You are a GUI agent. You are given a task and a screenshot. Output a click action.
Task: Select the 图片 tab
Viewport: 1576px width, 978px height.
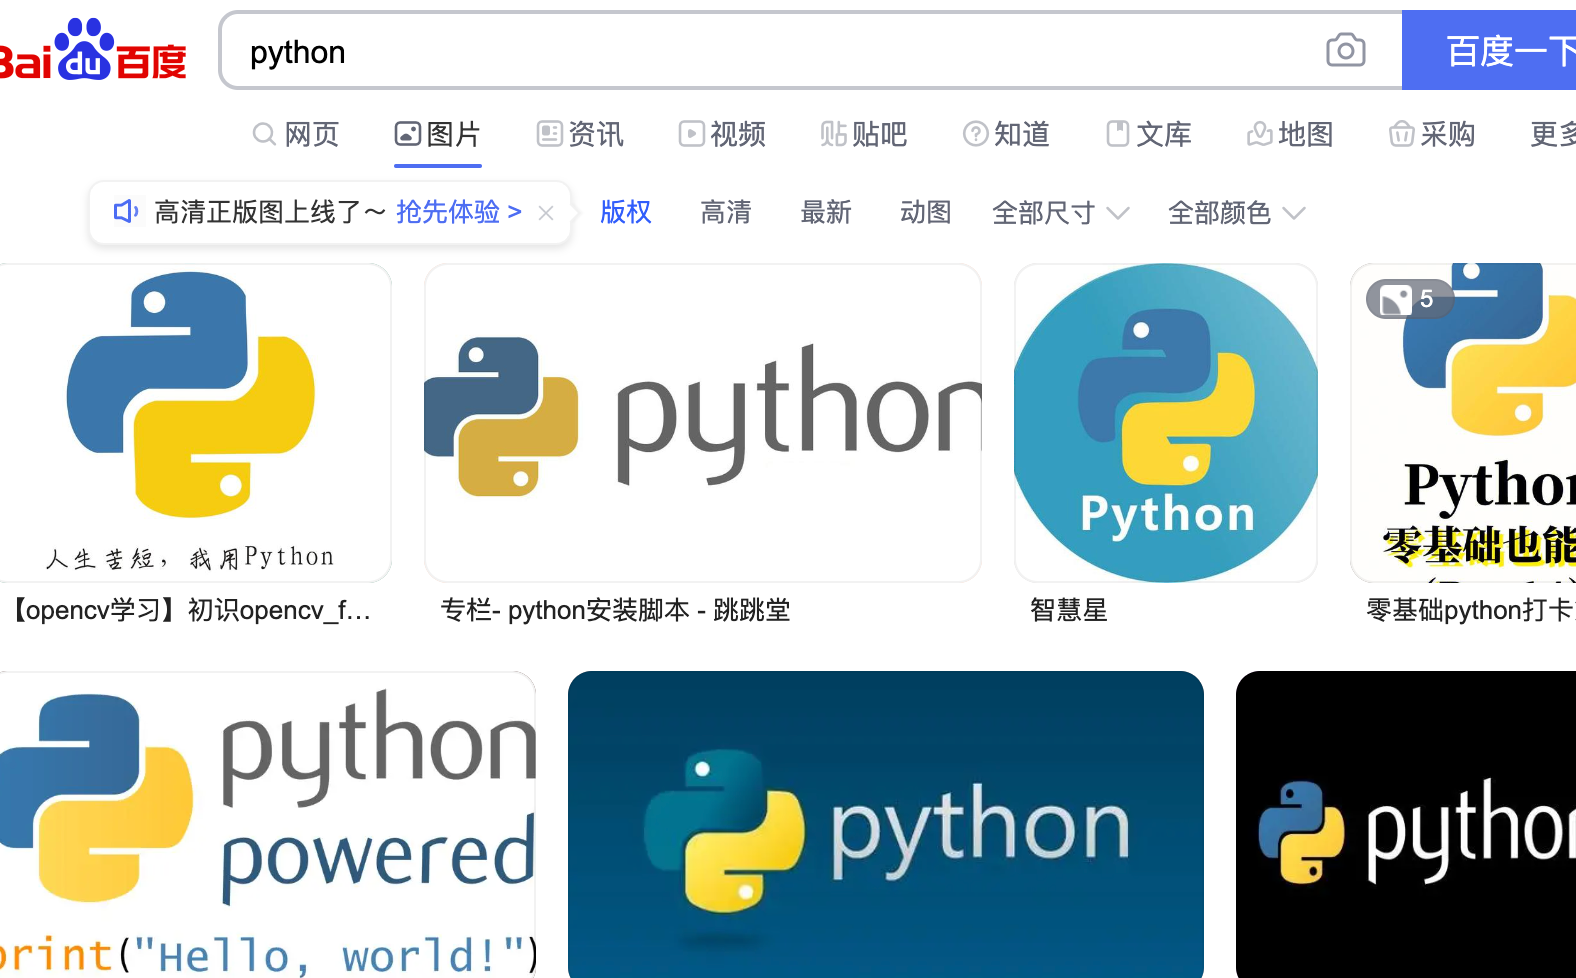[x=438, y=134]
